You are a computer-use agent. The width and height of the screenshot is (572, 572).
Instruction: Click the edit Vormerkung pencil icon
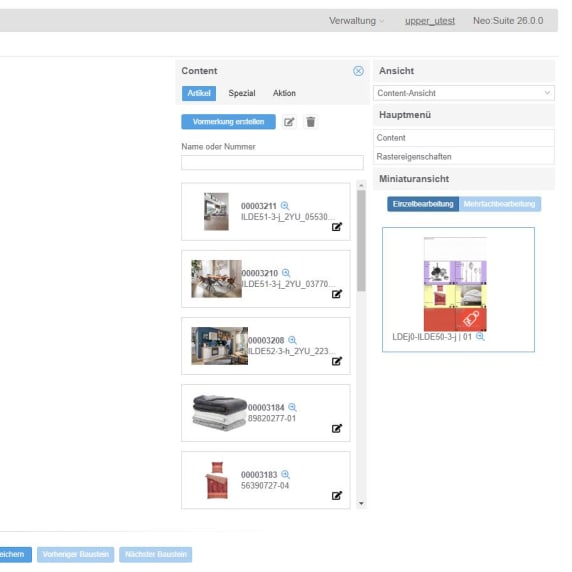[289, 122]
